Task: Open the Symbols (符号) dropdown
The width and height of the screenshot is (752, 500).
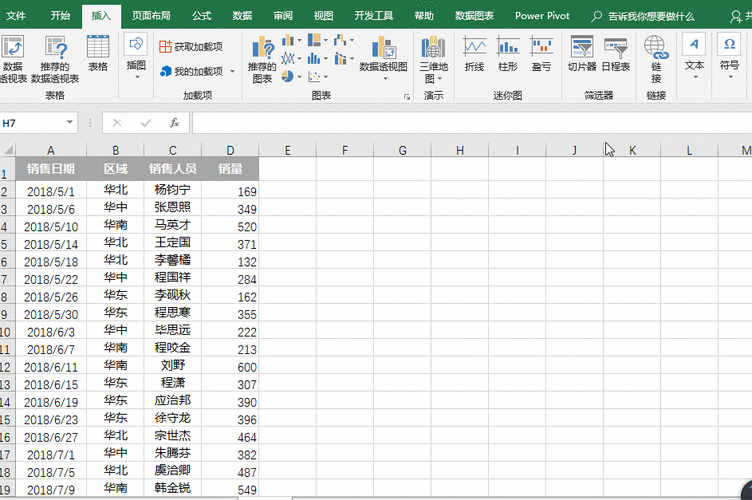Action: click(729, 57)
